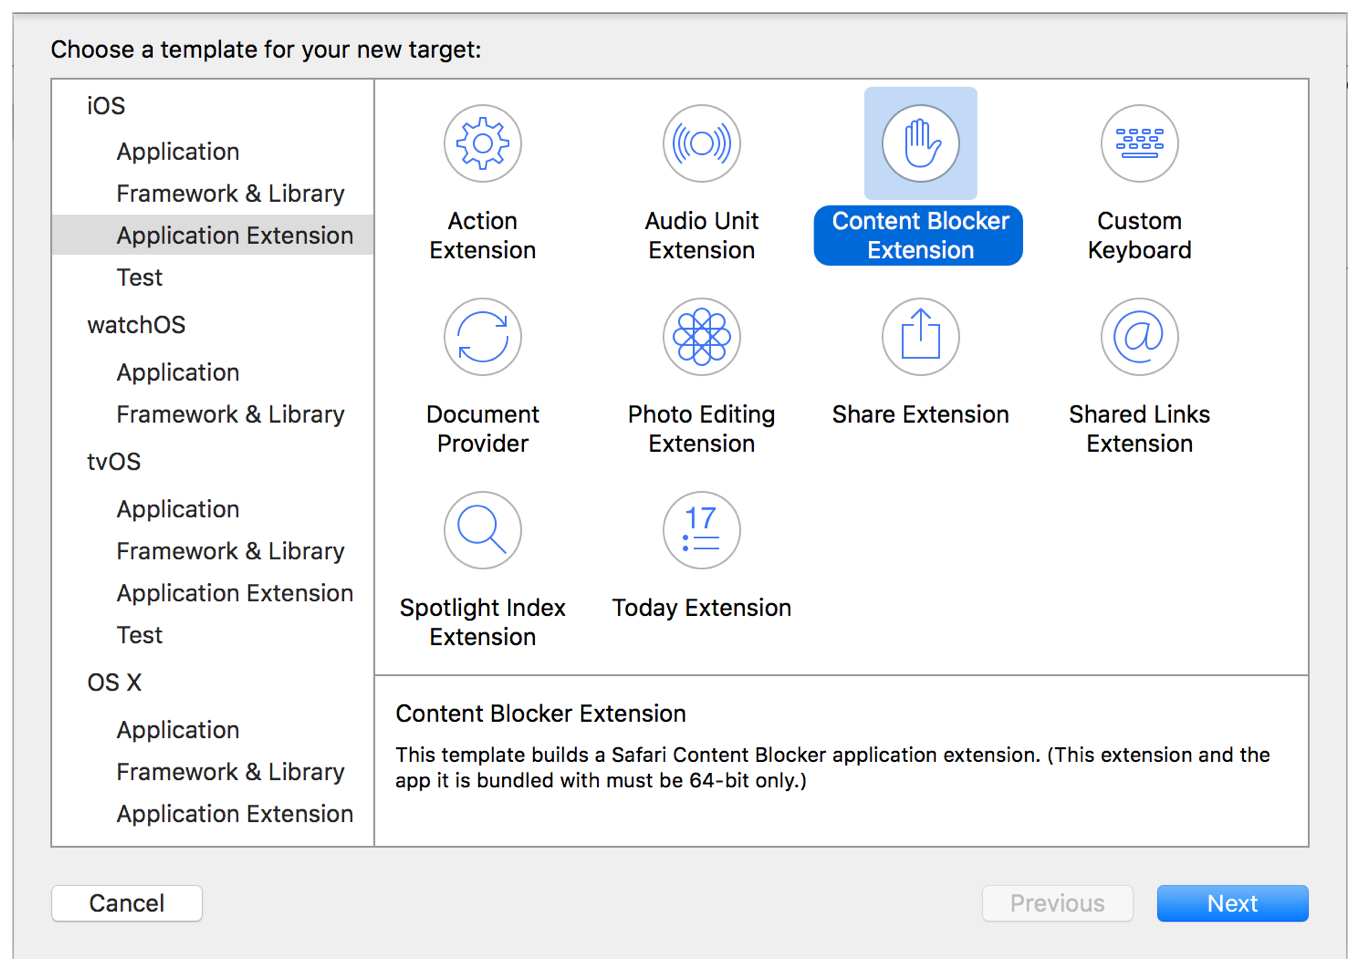
Task: Pick the Spotlight Index Extension magnifier icon
Action: click(x=482, y=530)
